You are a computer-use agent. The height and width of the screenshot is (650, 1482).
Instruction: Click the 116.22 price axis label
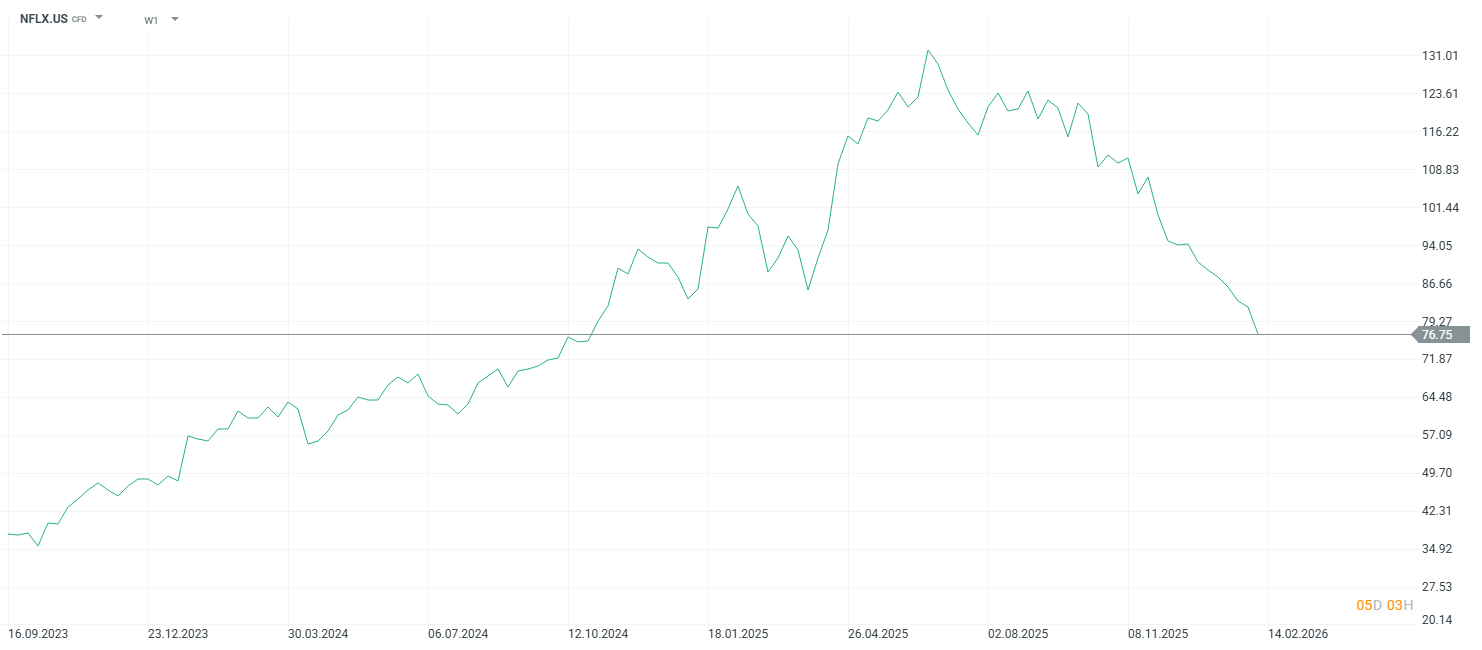point(1438,132)
